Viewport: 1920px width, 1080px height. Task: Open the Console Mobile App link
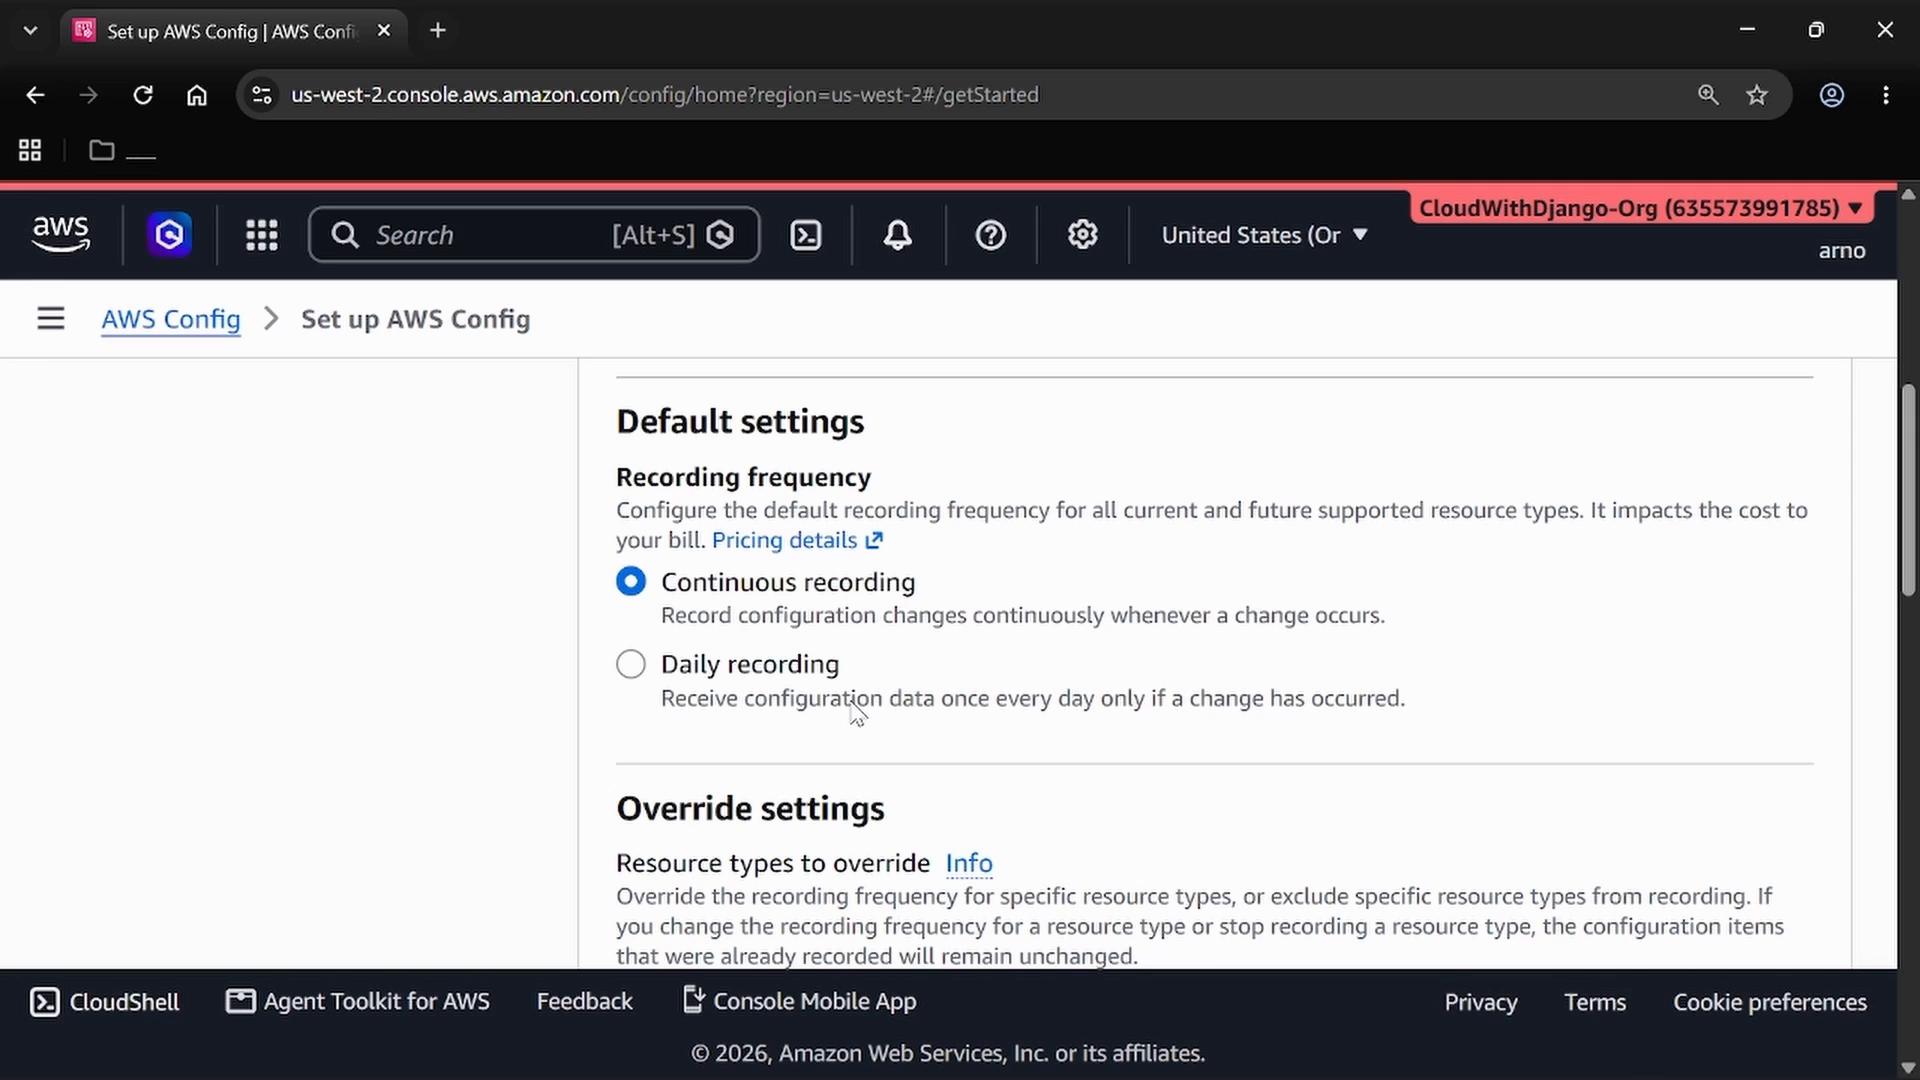800,1001
